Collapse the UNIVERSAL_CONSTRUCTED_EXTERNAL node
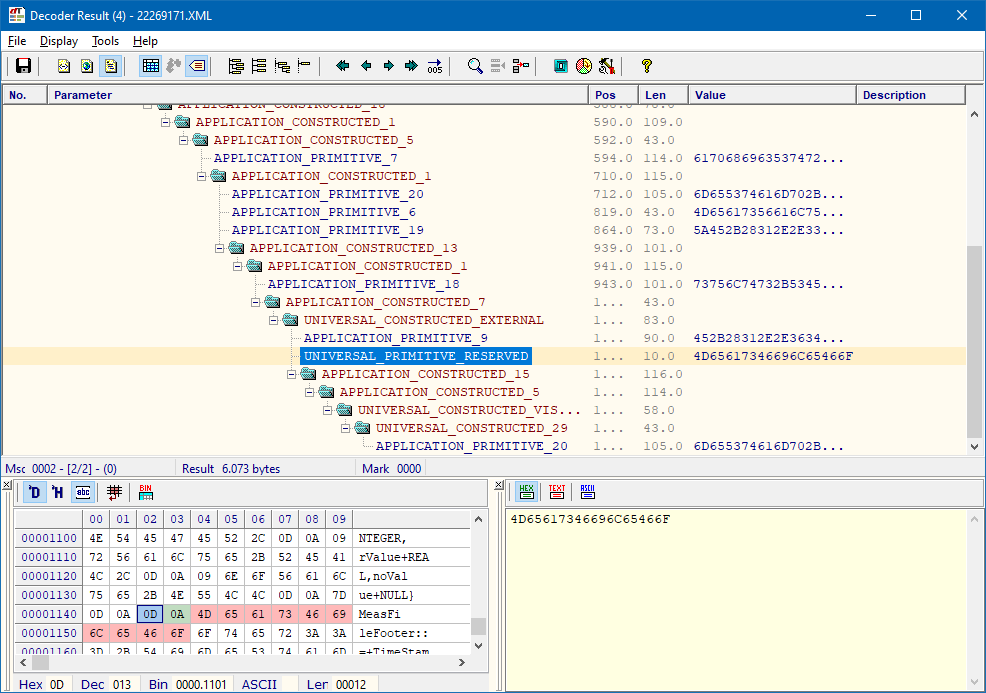 point(274,320)
